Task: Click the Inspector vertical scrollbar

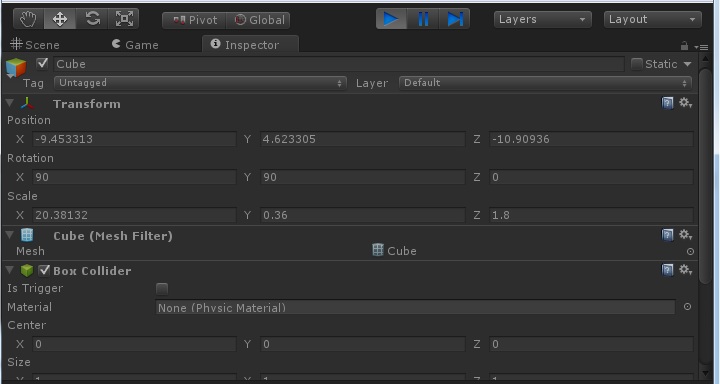Action: (706, 175)
